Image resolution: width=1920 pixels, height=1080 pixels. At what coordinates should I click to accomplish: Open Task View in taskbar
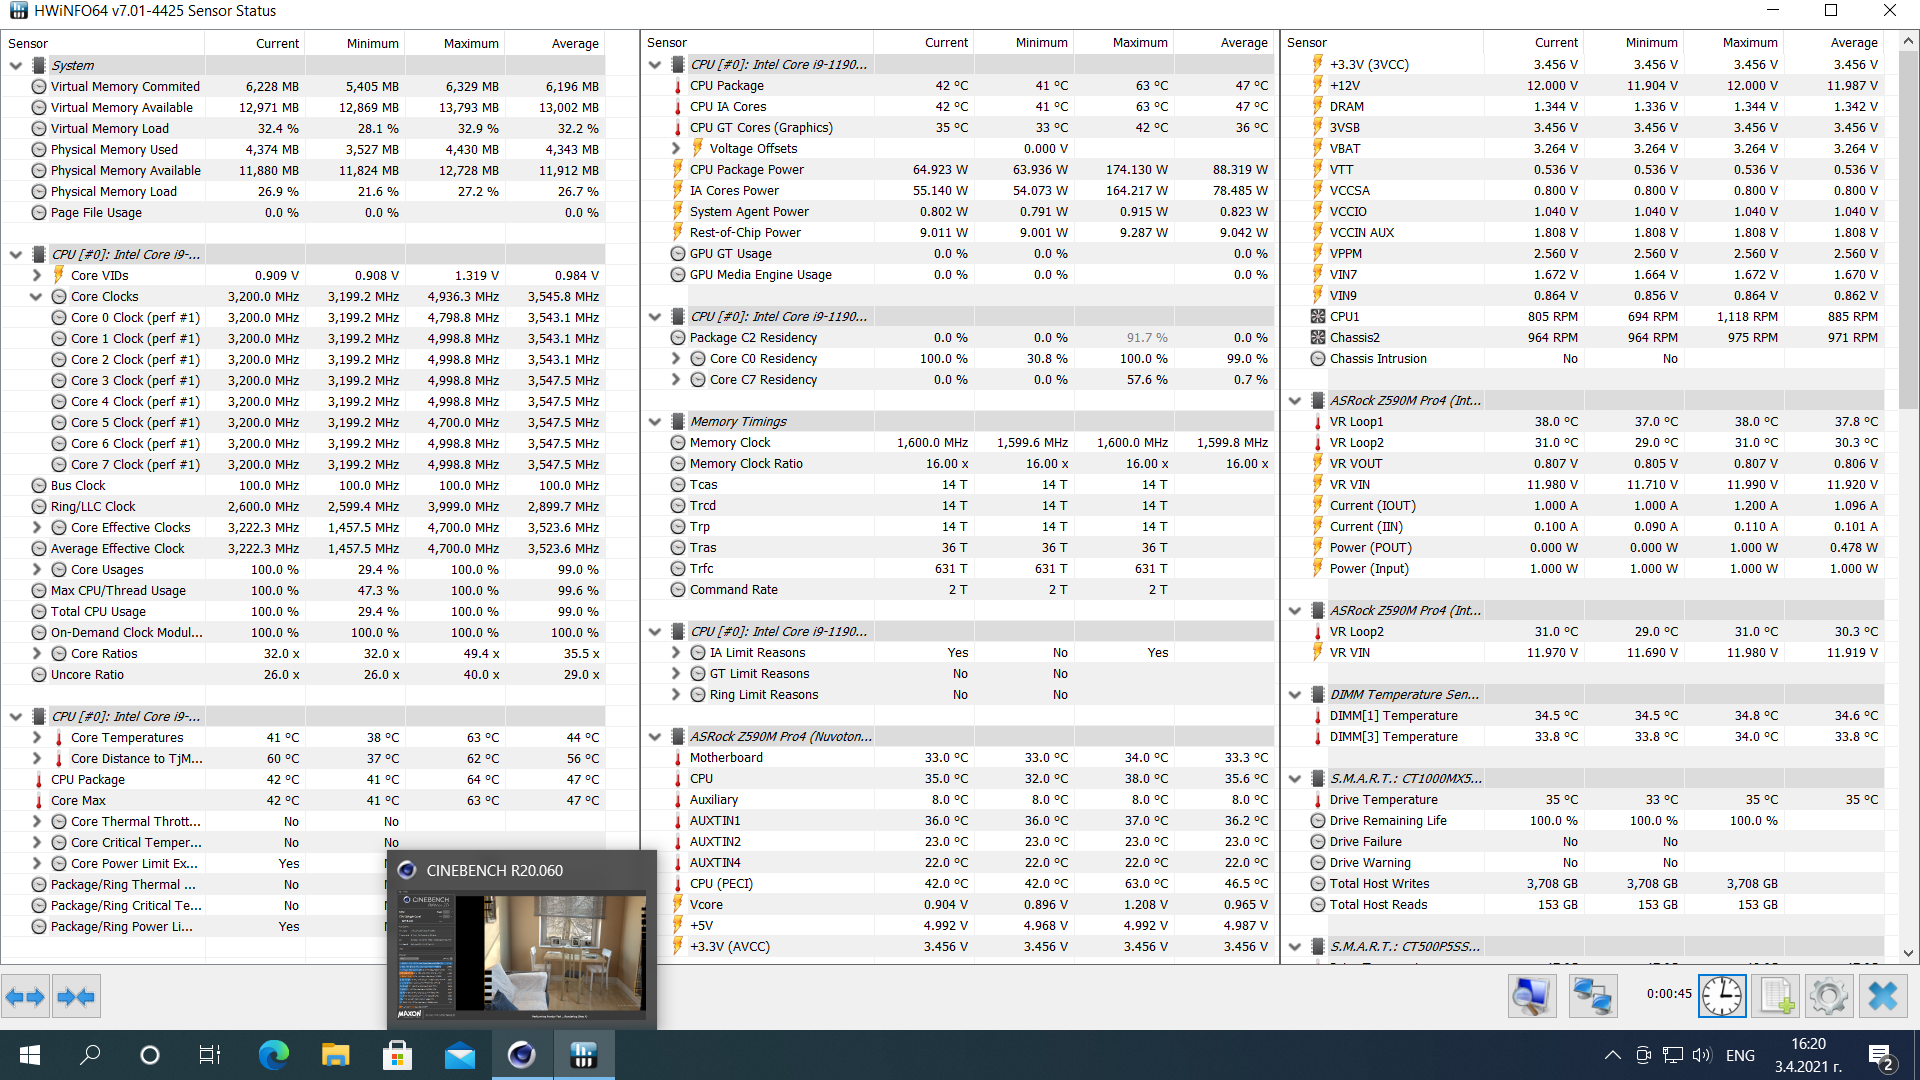click(209, 1055)
